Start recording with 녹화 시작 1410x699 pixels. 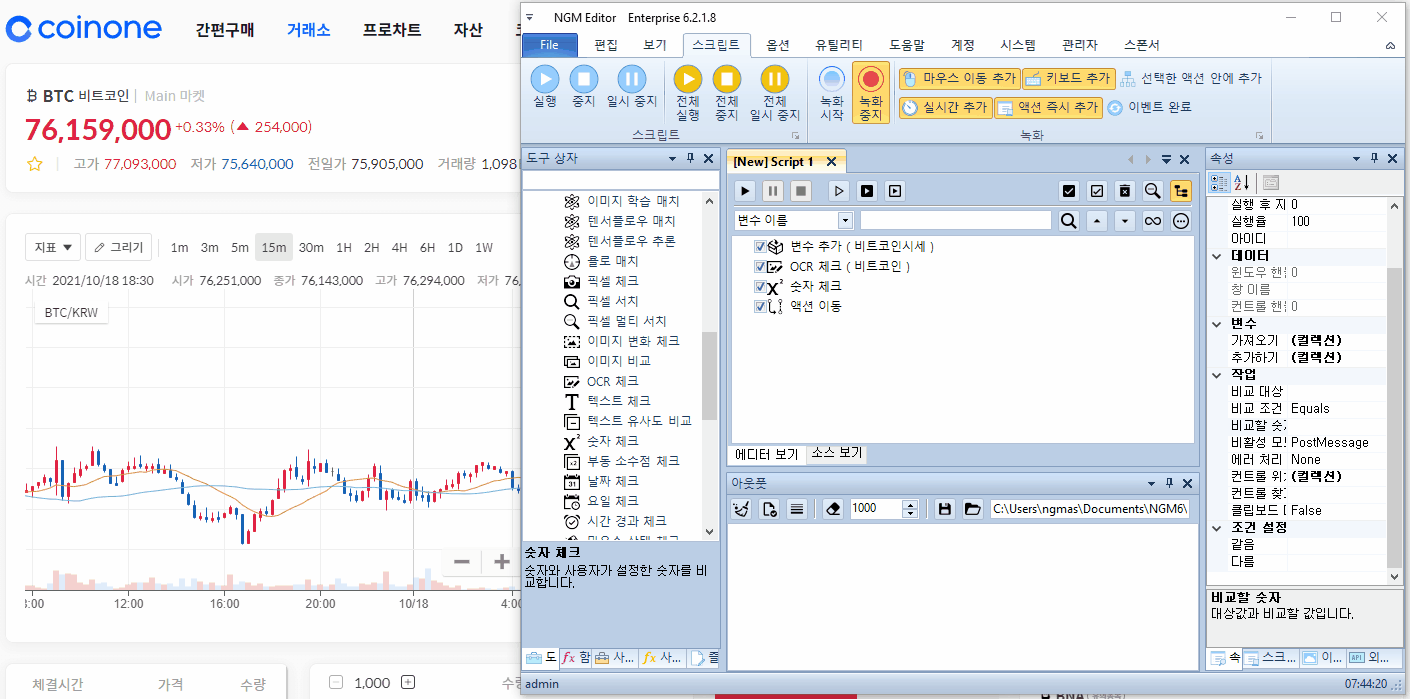pos(832,92)
